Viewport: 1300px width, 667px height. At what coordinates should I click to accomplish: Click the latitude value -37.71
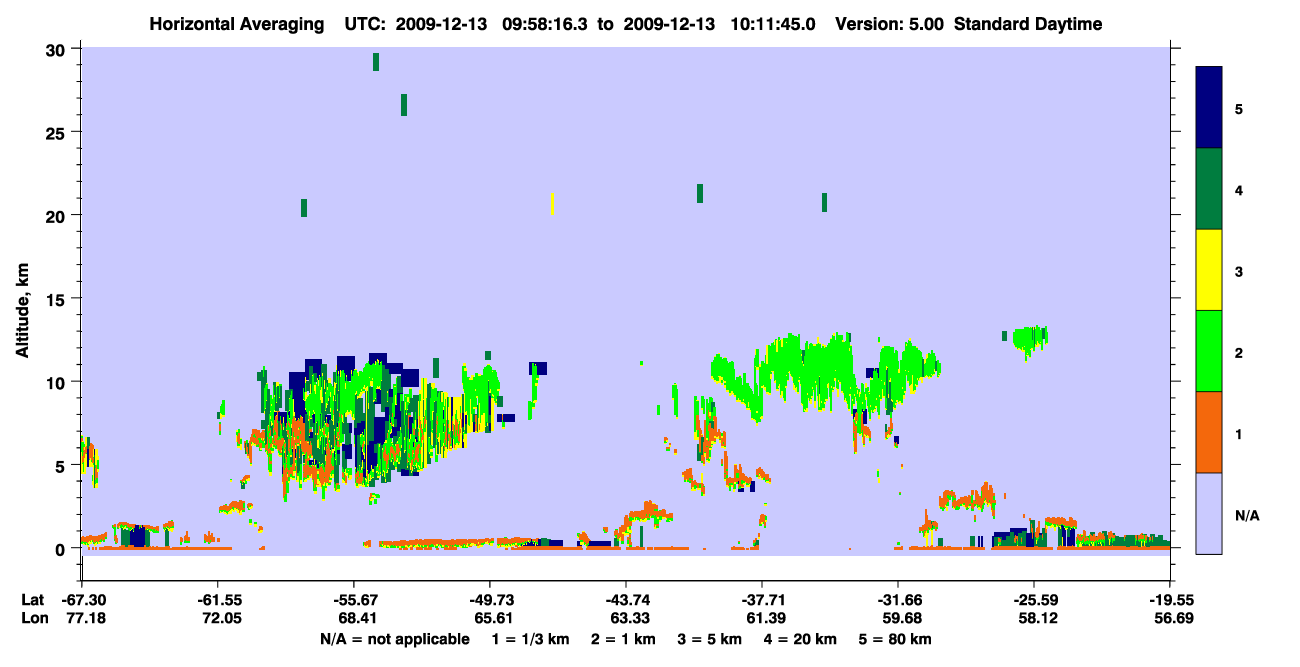pyautogui.click(x=762, y=600)
